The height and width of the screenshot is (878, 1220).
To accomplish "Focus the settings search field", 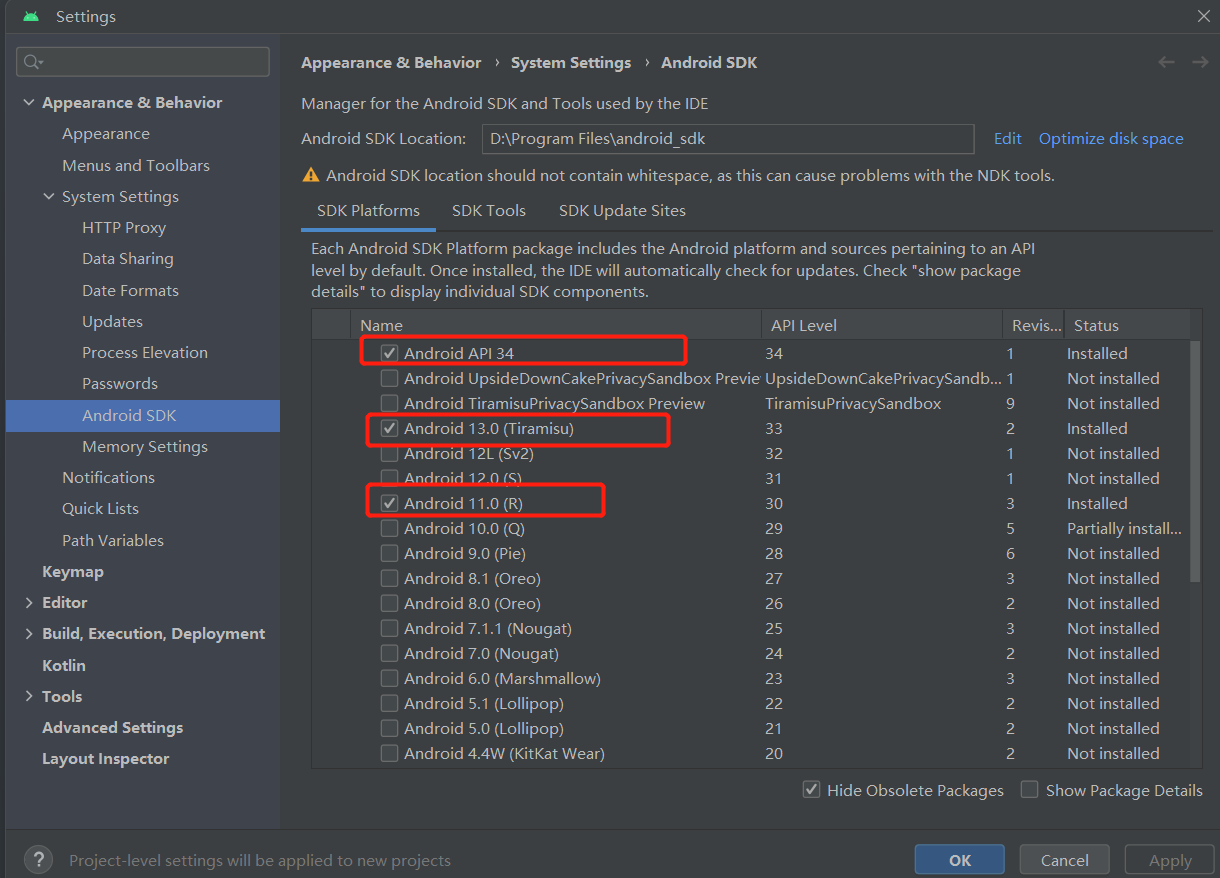I will pos(143,62).
